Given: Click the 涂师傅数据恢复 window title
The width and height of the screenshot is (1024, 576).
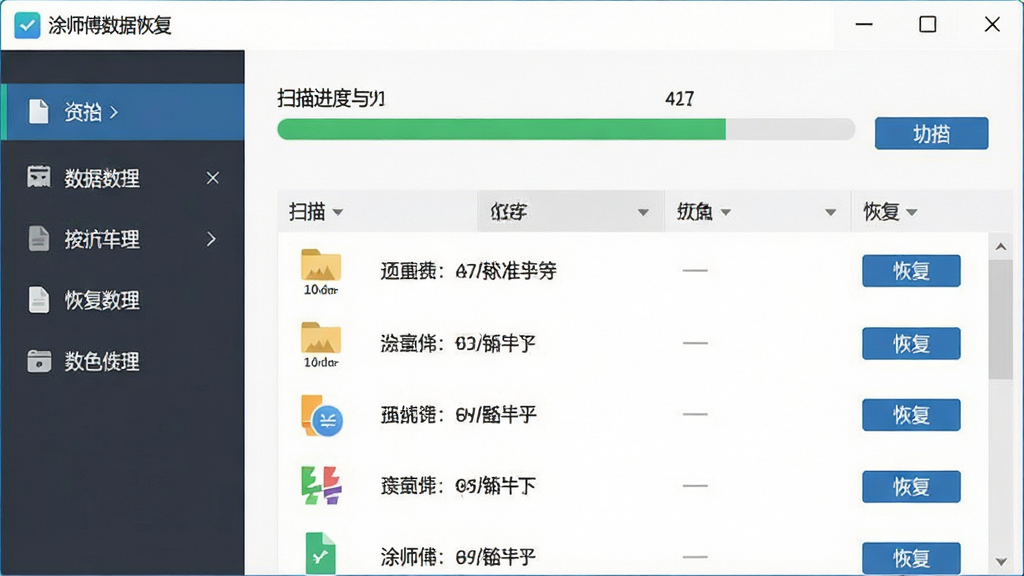Looking at the screenshot, I should pos(110,25).
